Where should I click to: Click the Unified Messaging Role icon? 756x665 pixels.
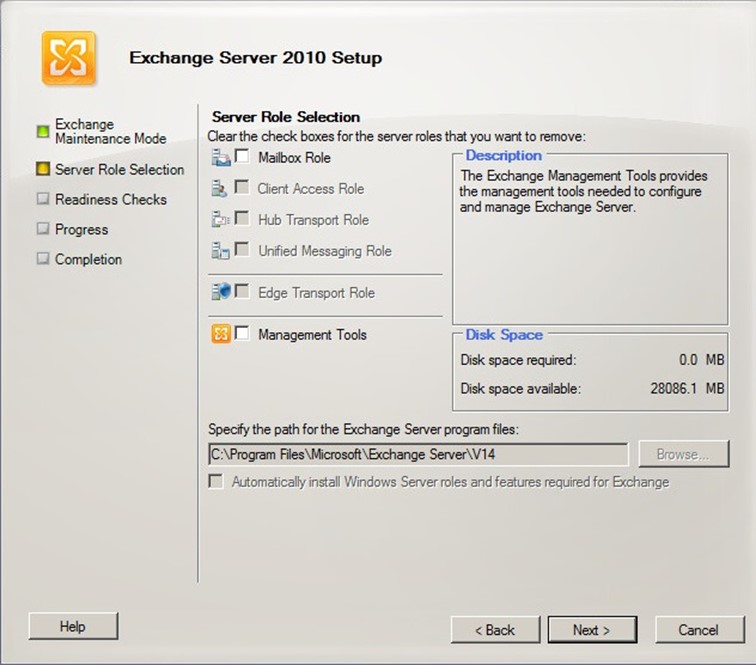(220, 251)
